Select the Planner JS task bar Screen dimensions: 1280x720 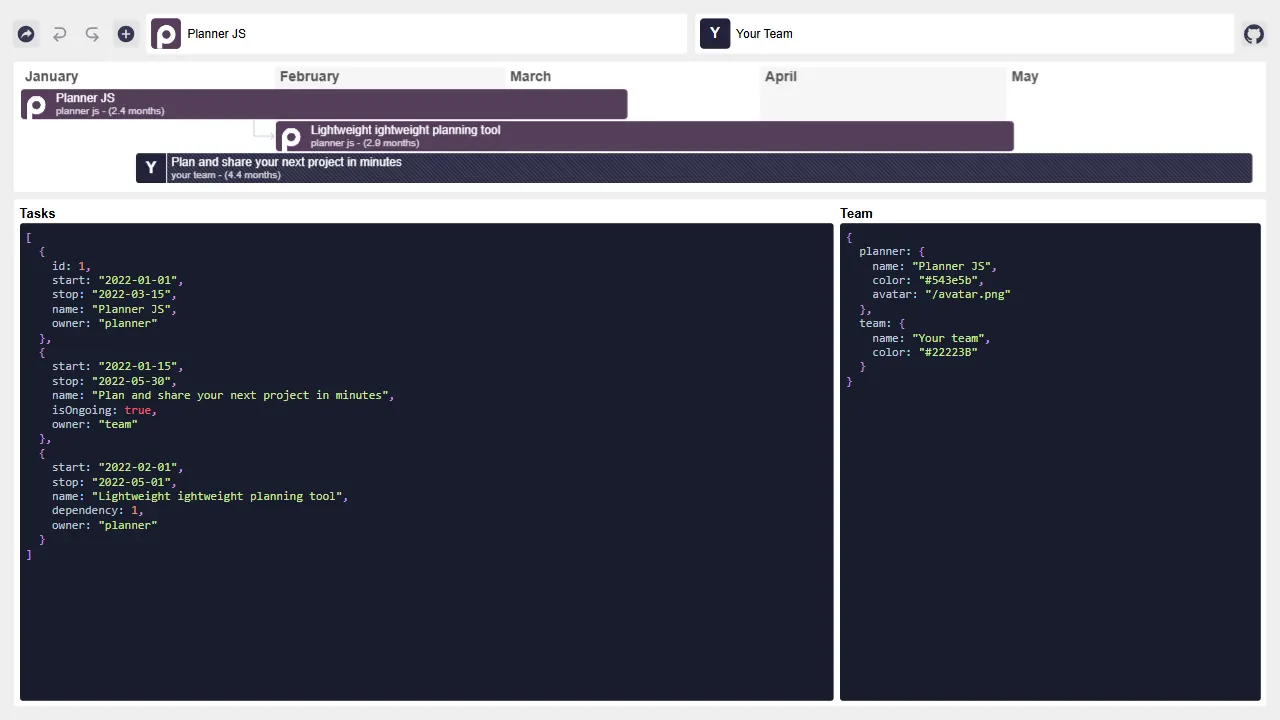tap(324, 104)
